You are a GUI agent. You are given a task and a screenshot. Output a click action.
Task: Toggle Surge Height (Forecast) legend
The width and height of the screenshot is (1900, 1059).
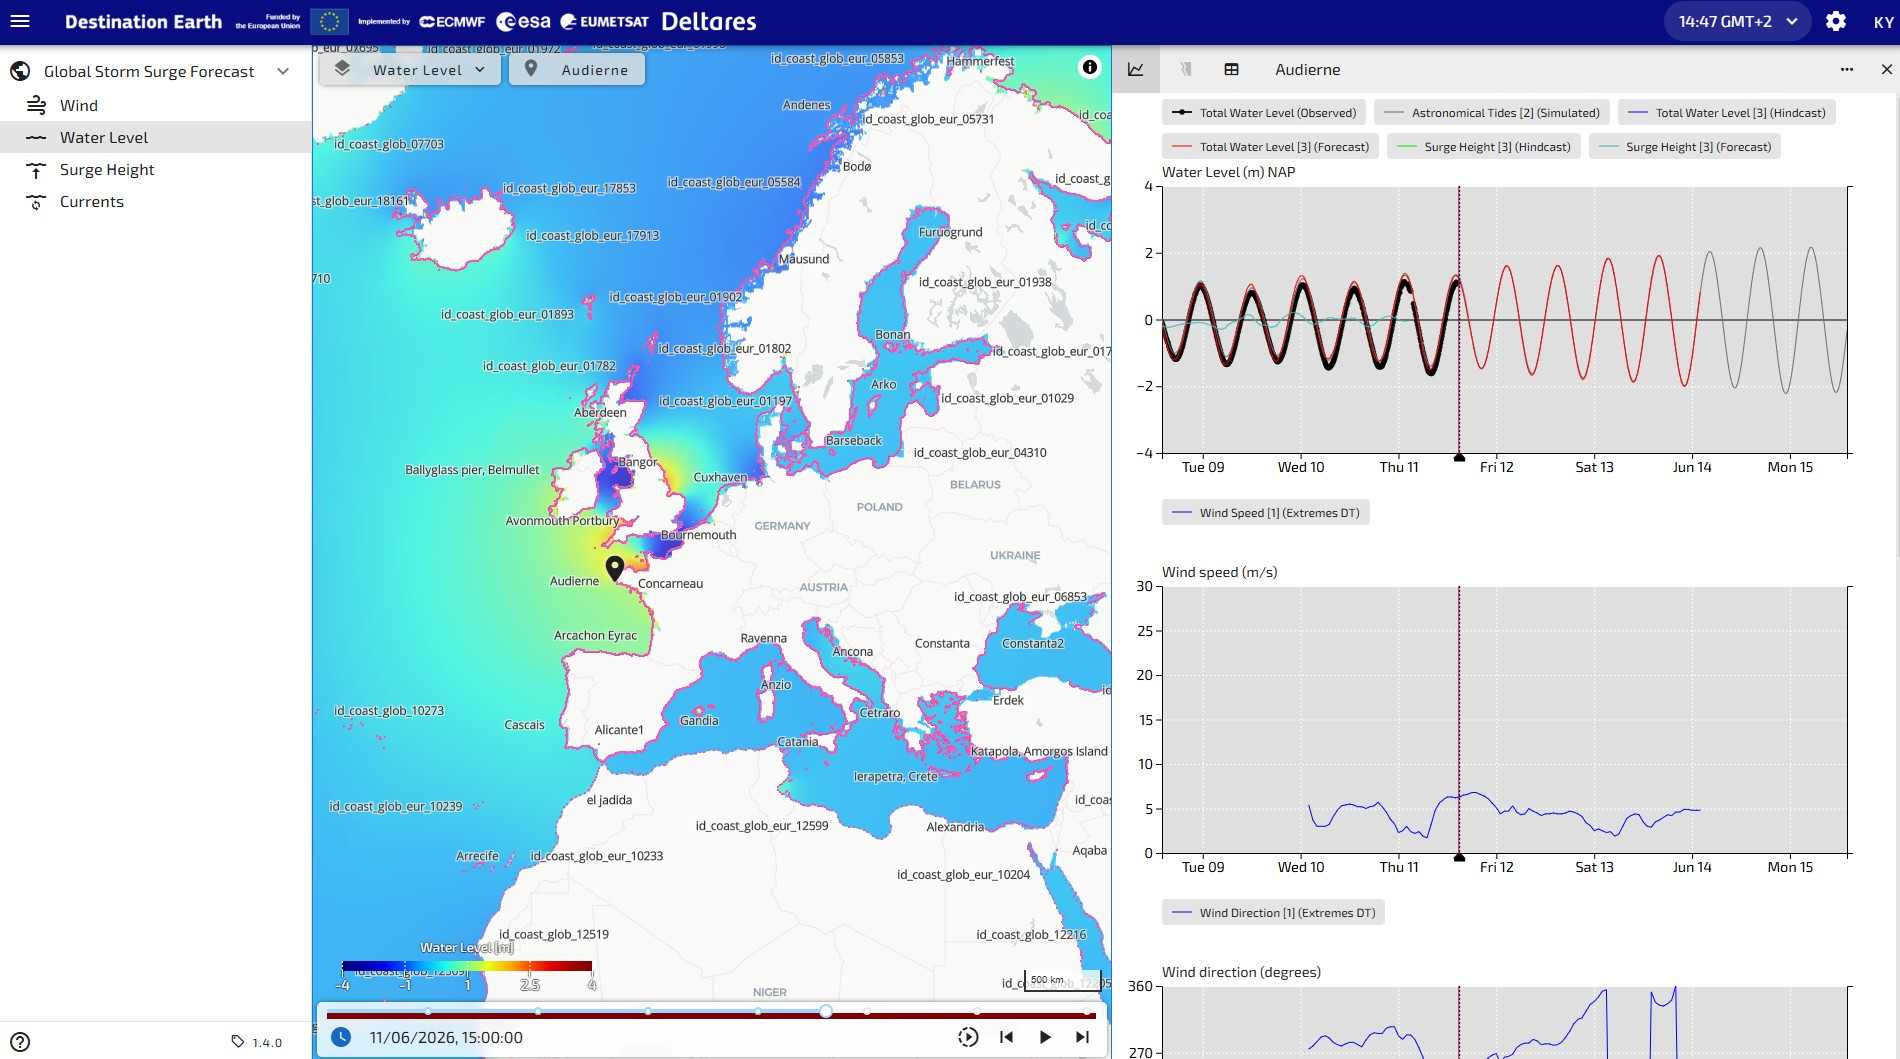pos(1685,147)
